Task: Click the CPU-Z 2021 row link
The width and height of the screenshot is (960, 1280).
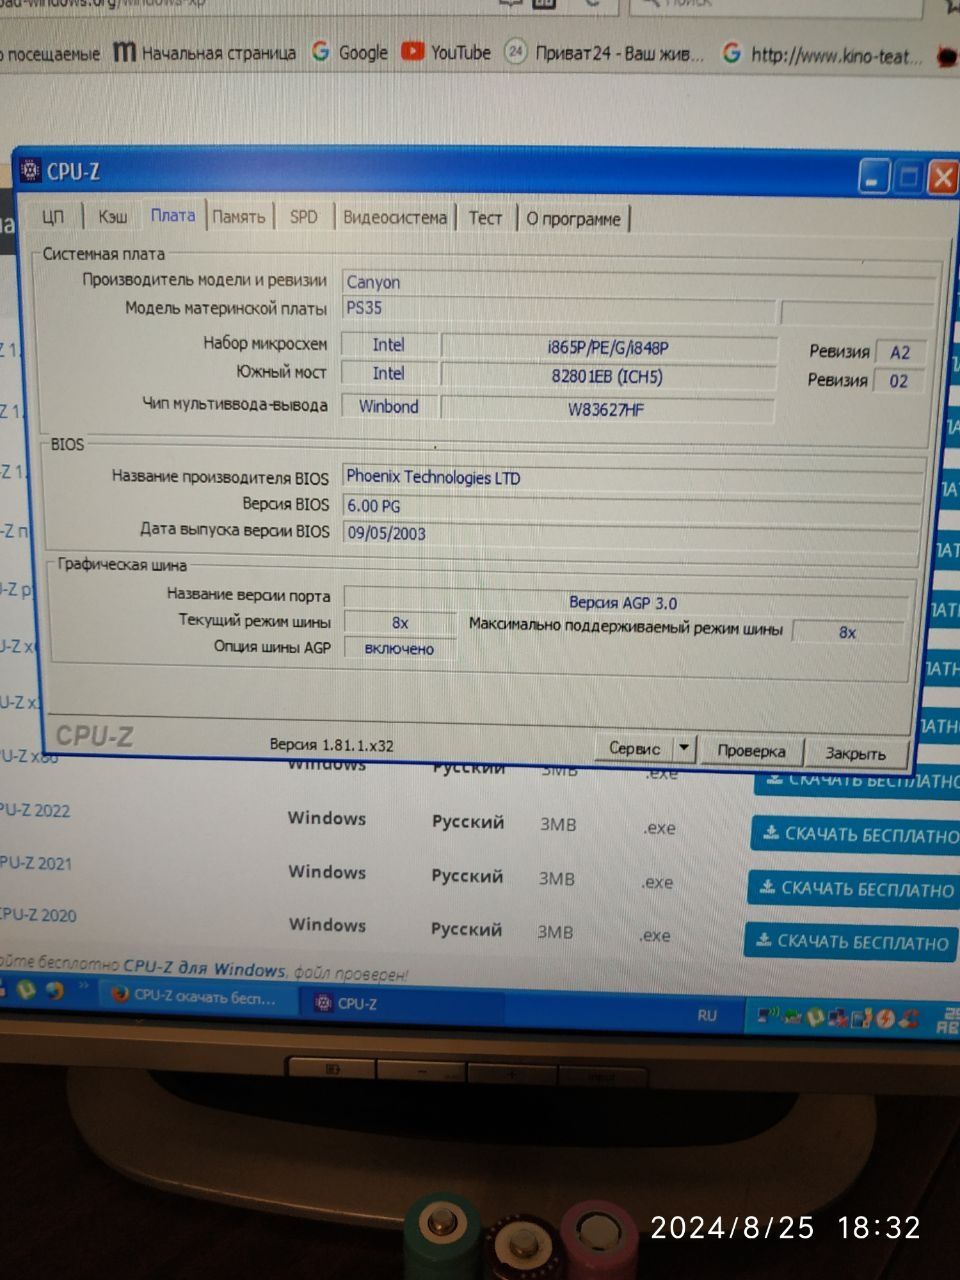Action: (37, 863)
